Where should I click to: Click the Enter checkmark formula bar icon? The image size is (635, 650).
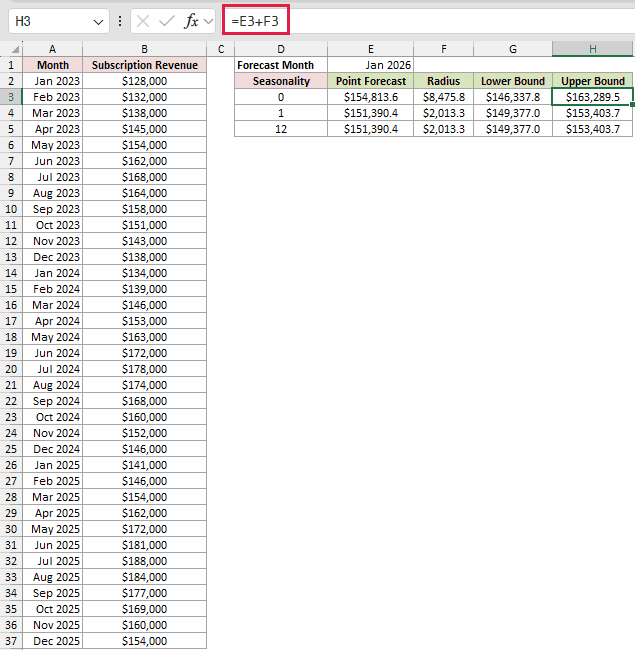[167, 21]
